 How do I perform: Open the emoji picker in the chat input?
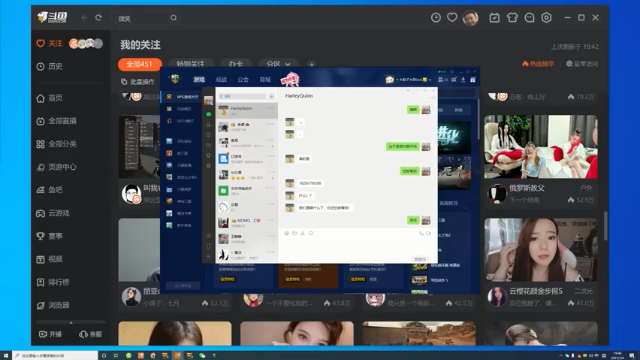point(287,233)
